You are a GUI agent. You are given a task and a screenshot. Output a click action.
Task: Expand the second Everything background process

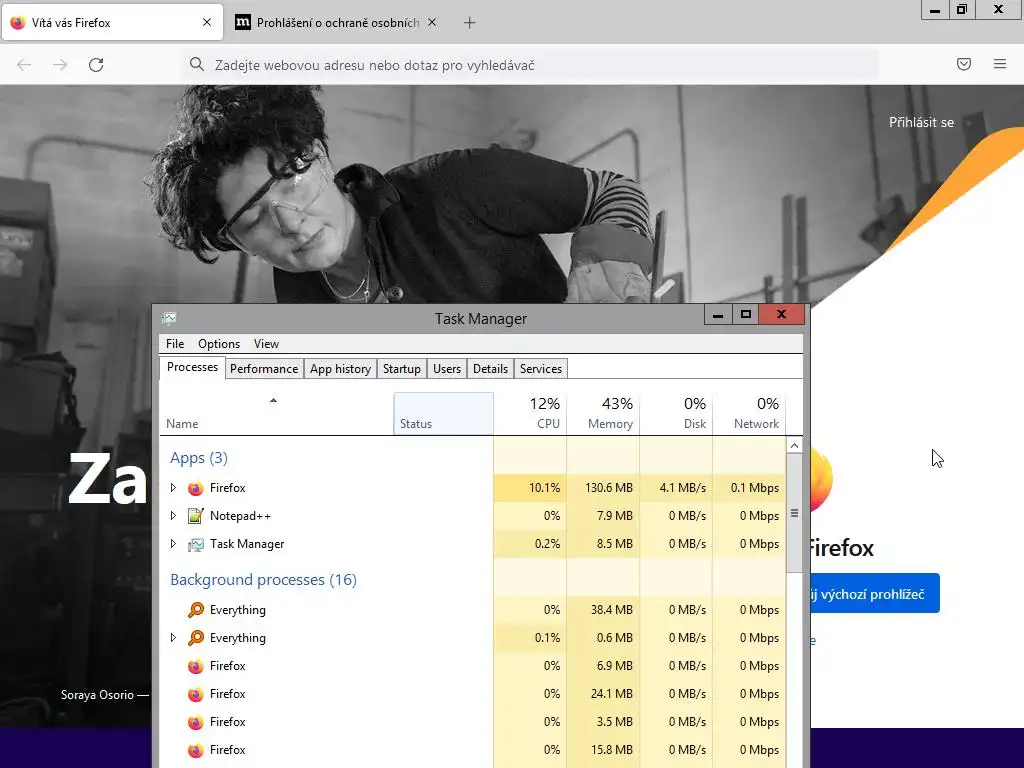click(x=173, y=638)
